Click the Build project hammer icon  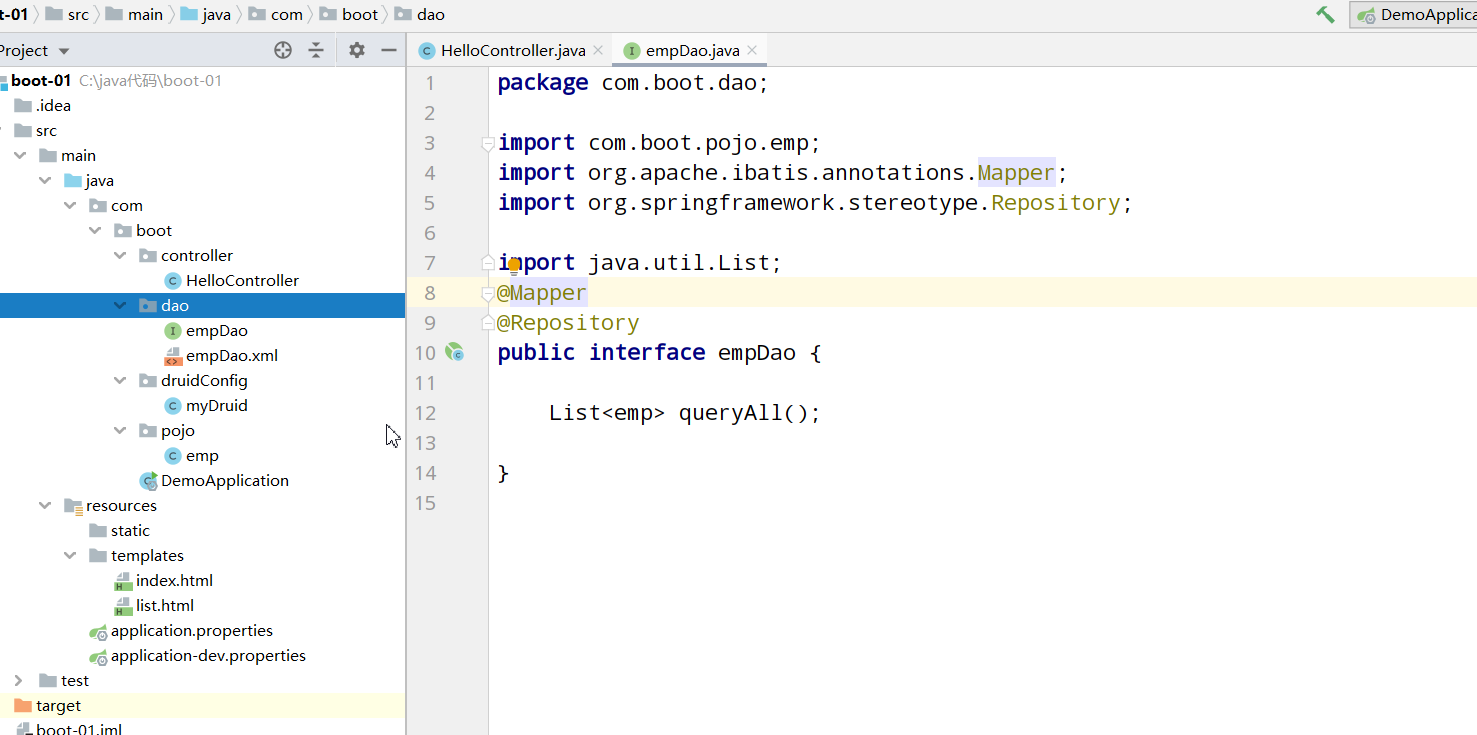coord(1325,14)
